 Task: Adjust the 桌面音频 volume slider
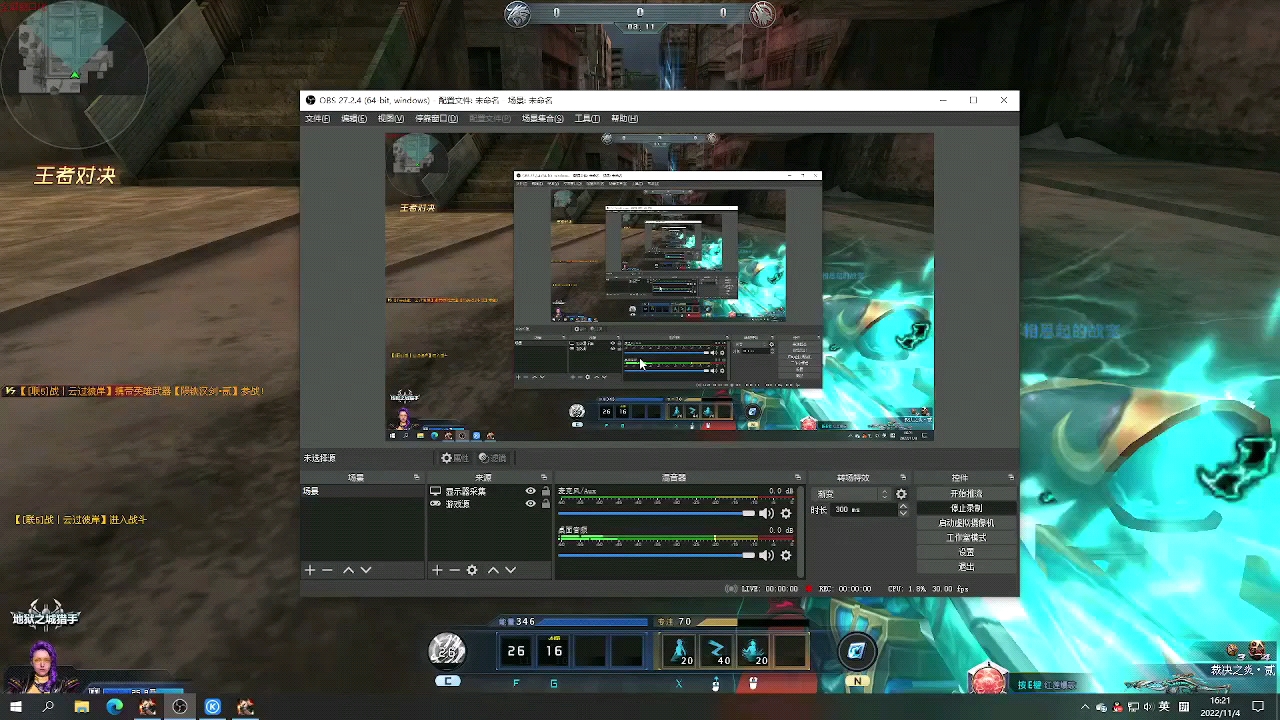[656, 555]
